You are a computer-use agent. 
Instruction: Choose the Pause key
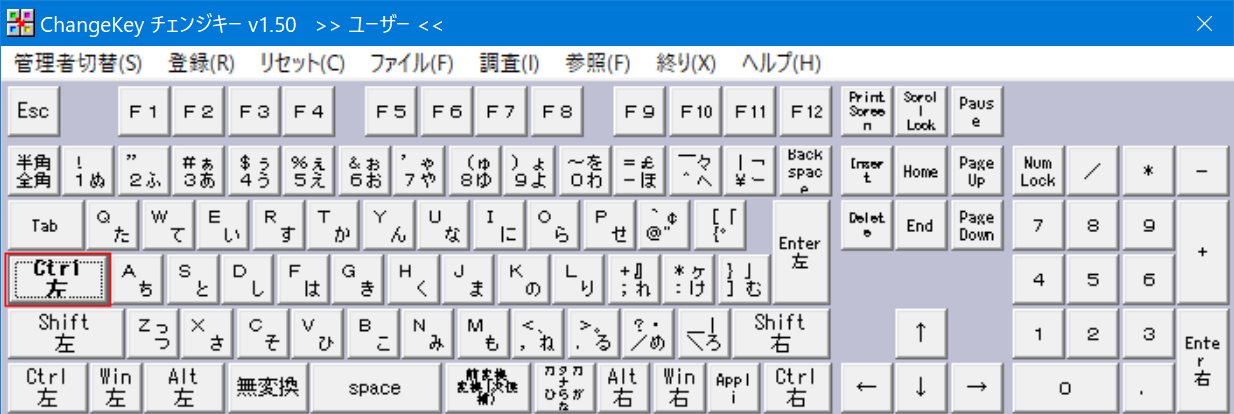click(x=975, y=111)
